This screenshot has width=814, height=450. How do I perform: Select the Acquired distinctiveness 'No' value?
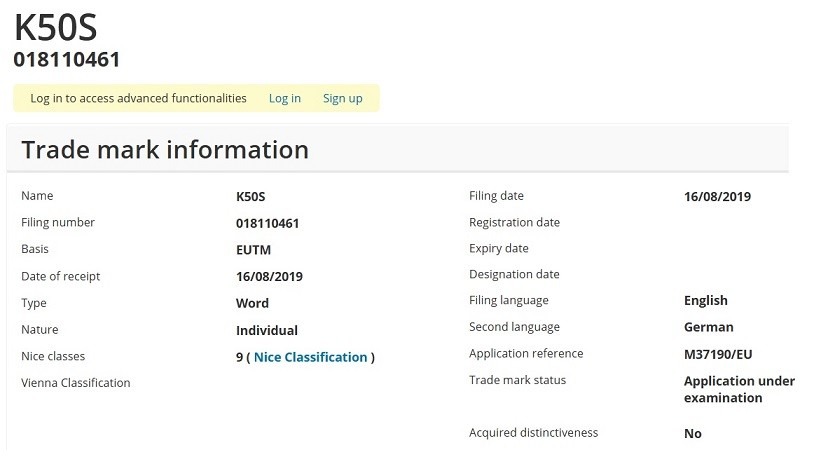[692, 434]
